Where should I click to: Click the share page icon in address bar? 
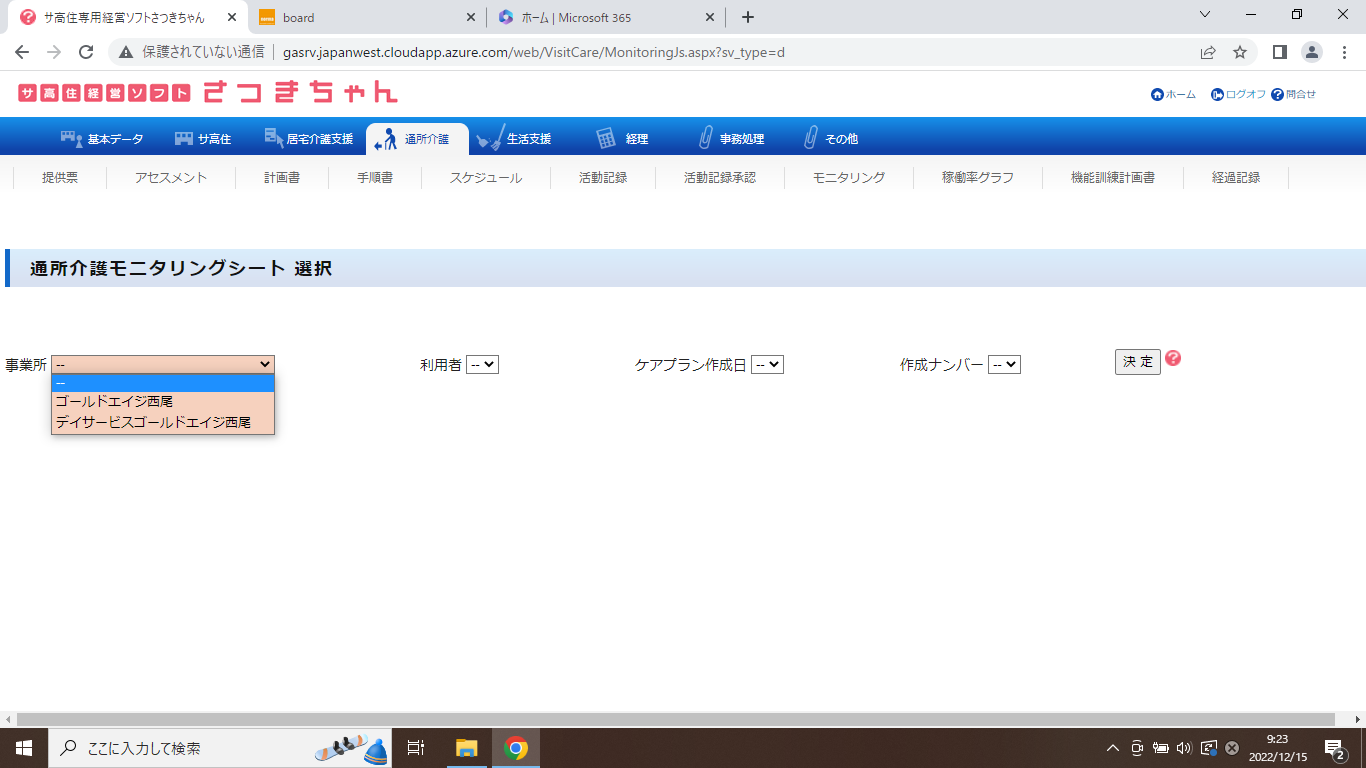coord(1208,52)
